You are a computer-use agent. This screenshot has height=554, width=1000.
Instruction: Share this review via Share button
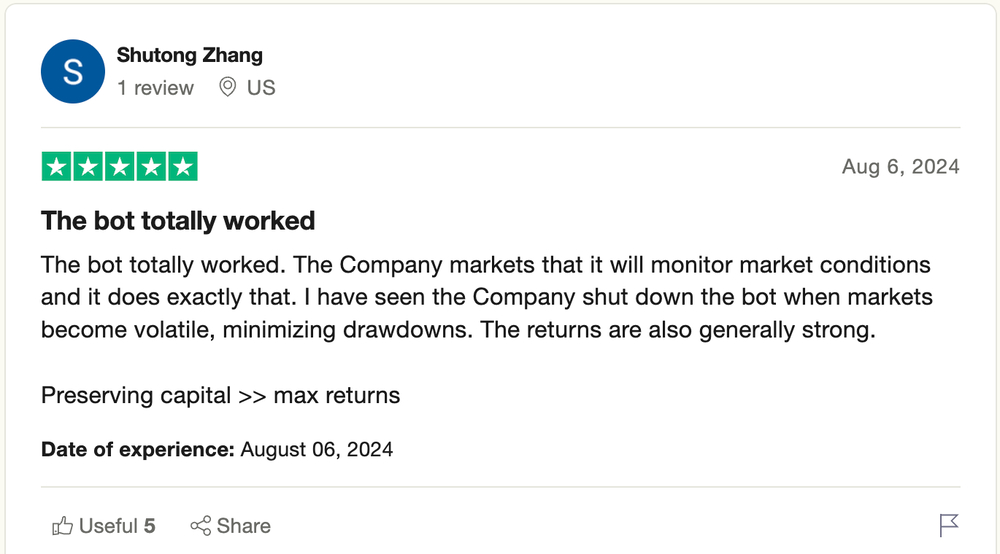pos(230,526)
